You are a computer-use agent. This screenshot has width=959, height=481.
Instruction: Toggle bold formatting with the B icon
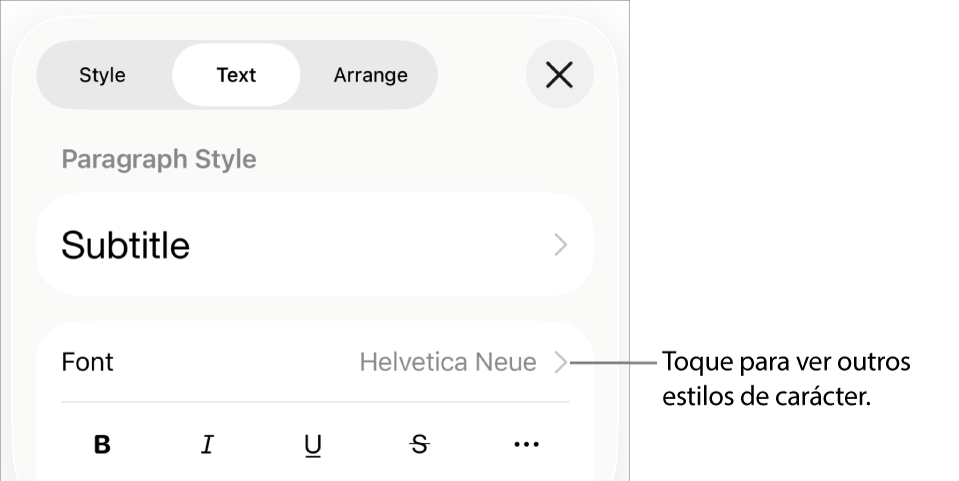tap(102, 445)
